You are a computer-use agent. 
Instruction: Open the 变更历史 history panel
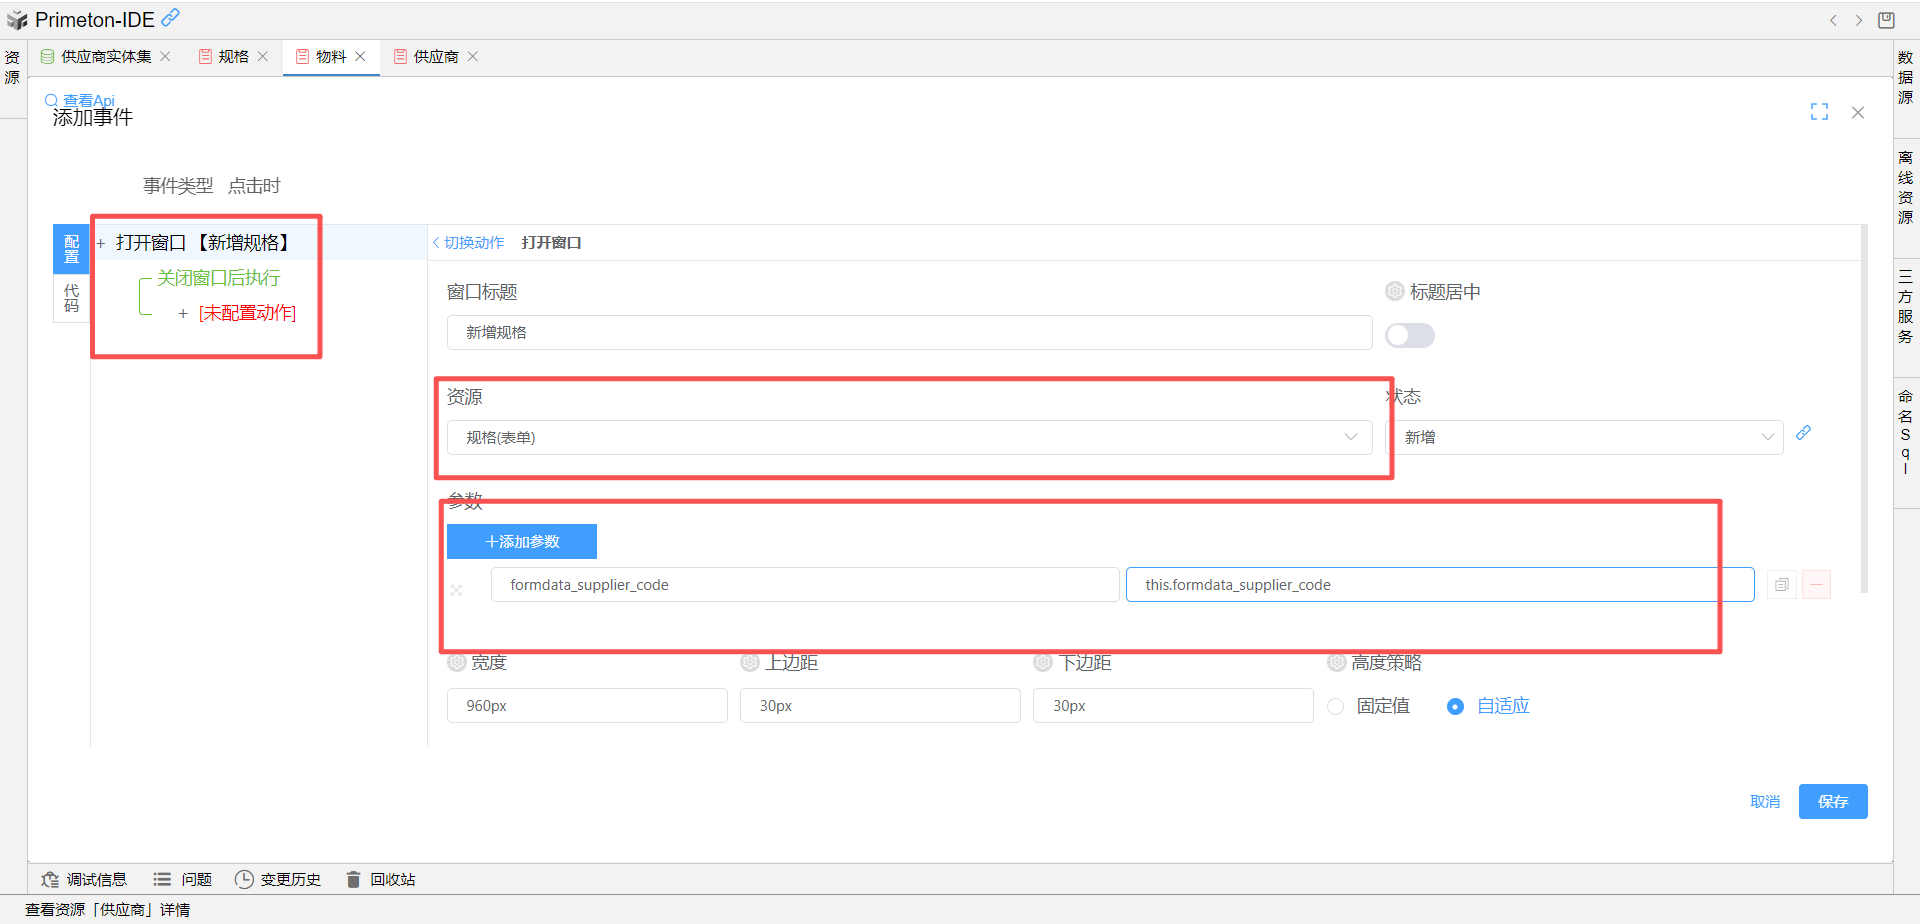pyautogui.click(x=278, y=879)
